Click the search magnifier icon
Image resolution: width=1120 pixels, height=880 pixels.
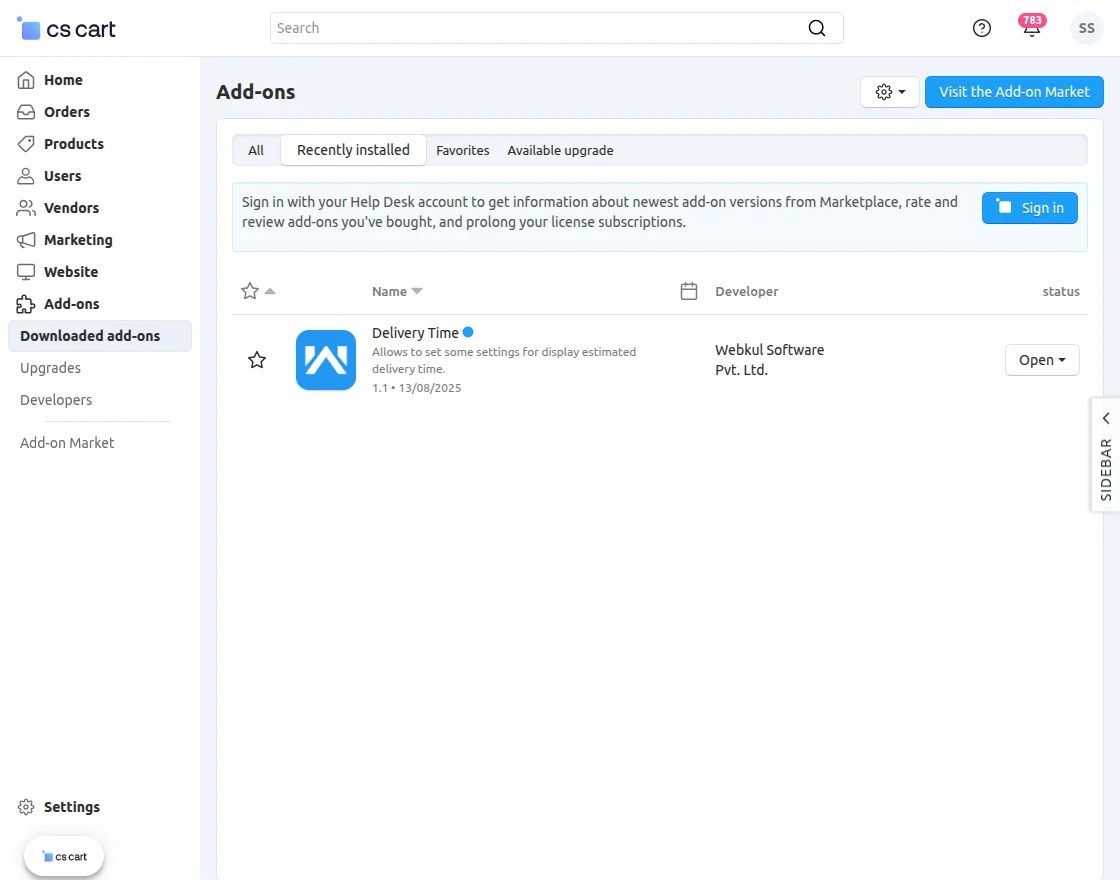(x=816, y=28)
